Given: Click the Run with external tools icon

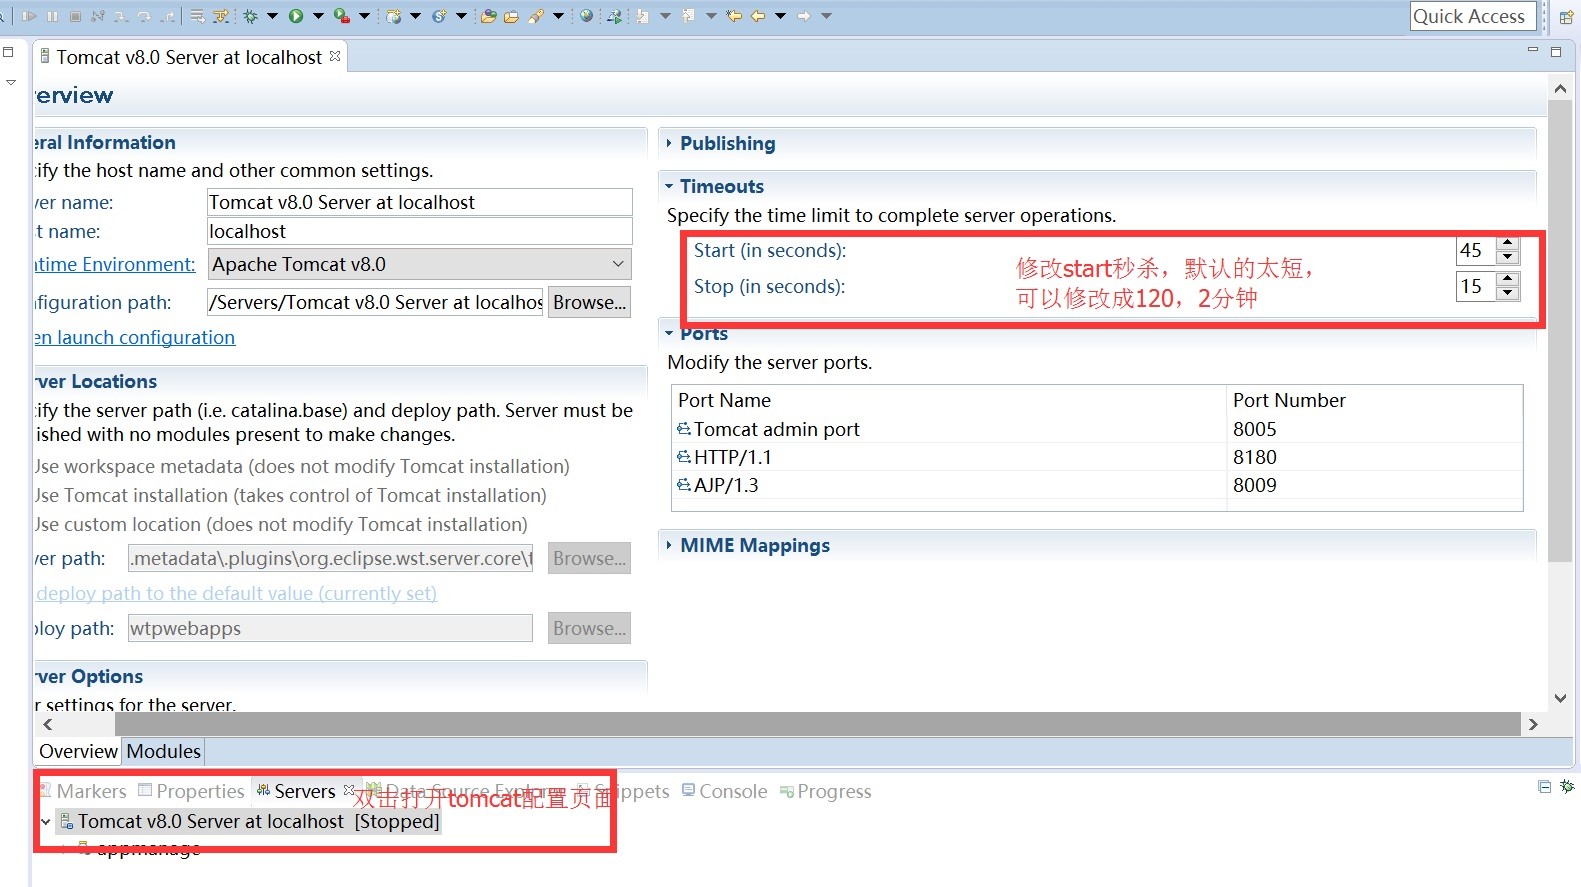Looking at the screenshot, I should 341,16.
